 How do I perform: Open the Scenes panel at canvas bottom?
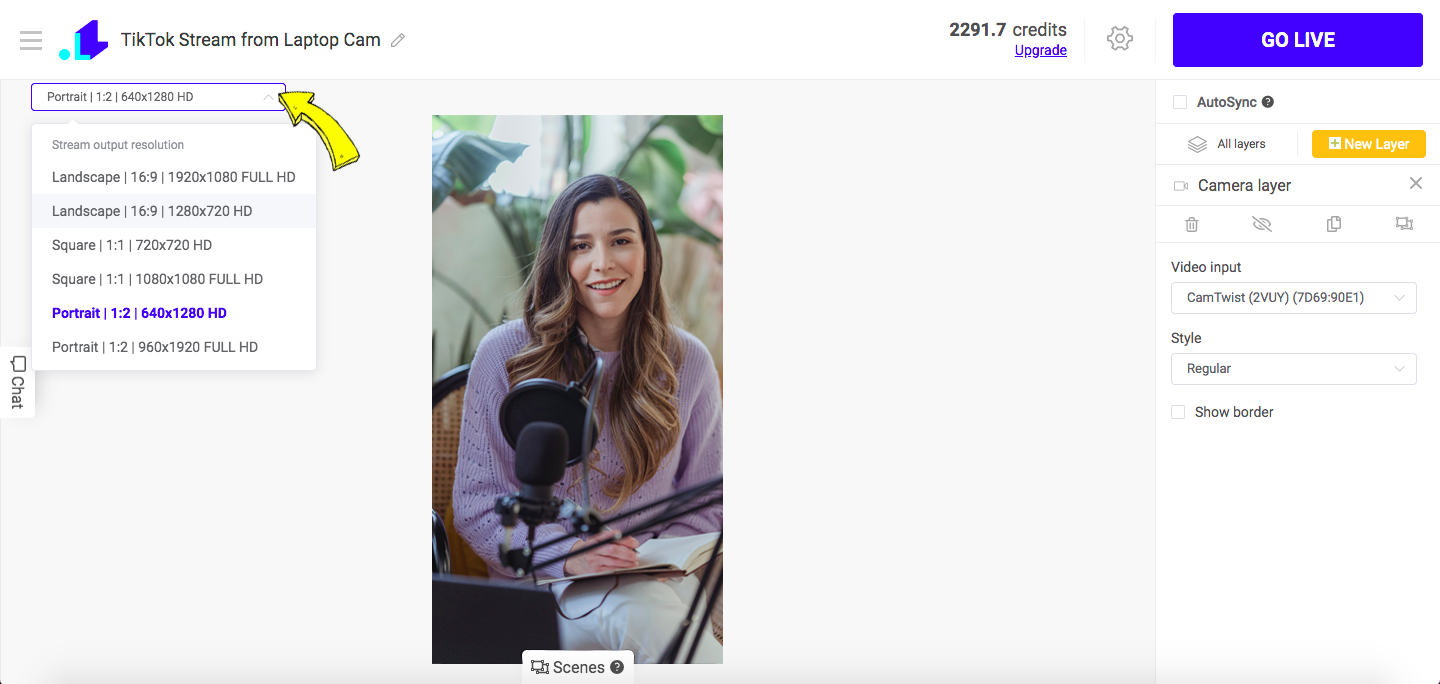pos(577,666)
